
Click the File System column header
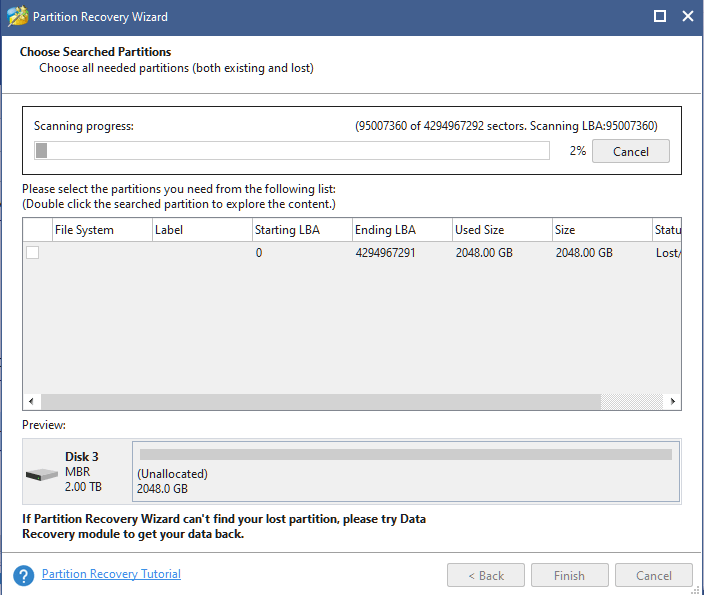click(x=84, y=230)
